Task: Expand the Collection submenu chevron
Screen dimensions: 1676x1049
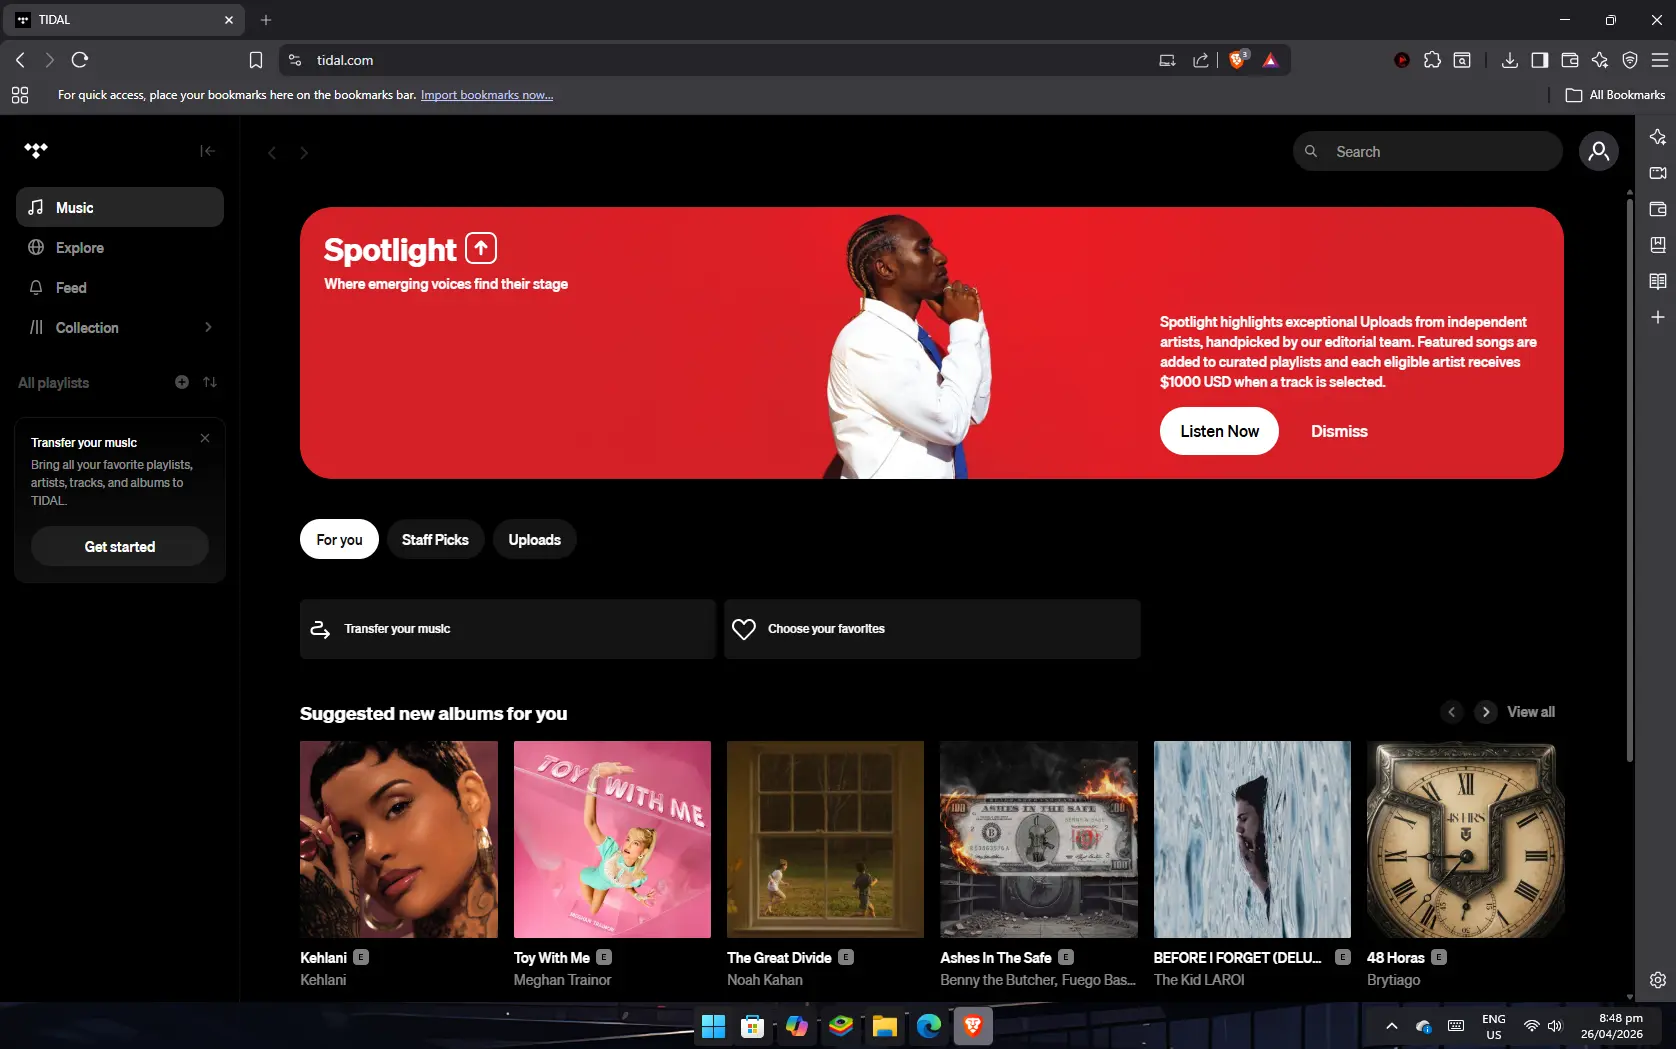Action: [208, 327]
